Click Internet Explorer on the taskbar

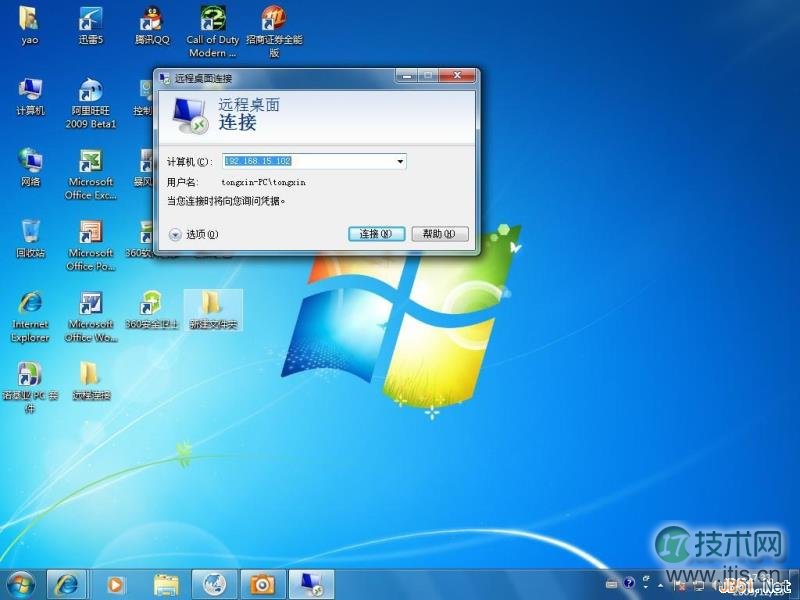(67, 585)
